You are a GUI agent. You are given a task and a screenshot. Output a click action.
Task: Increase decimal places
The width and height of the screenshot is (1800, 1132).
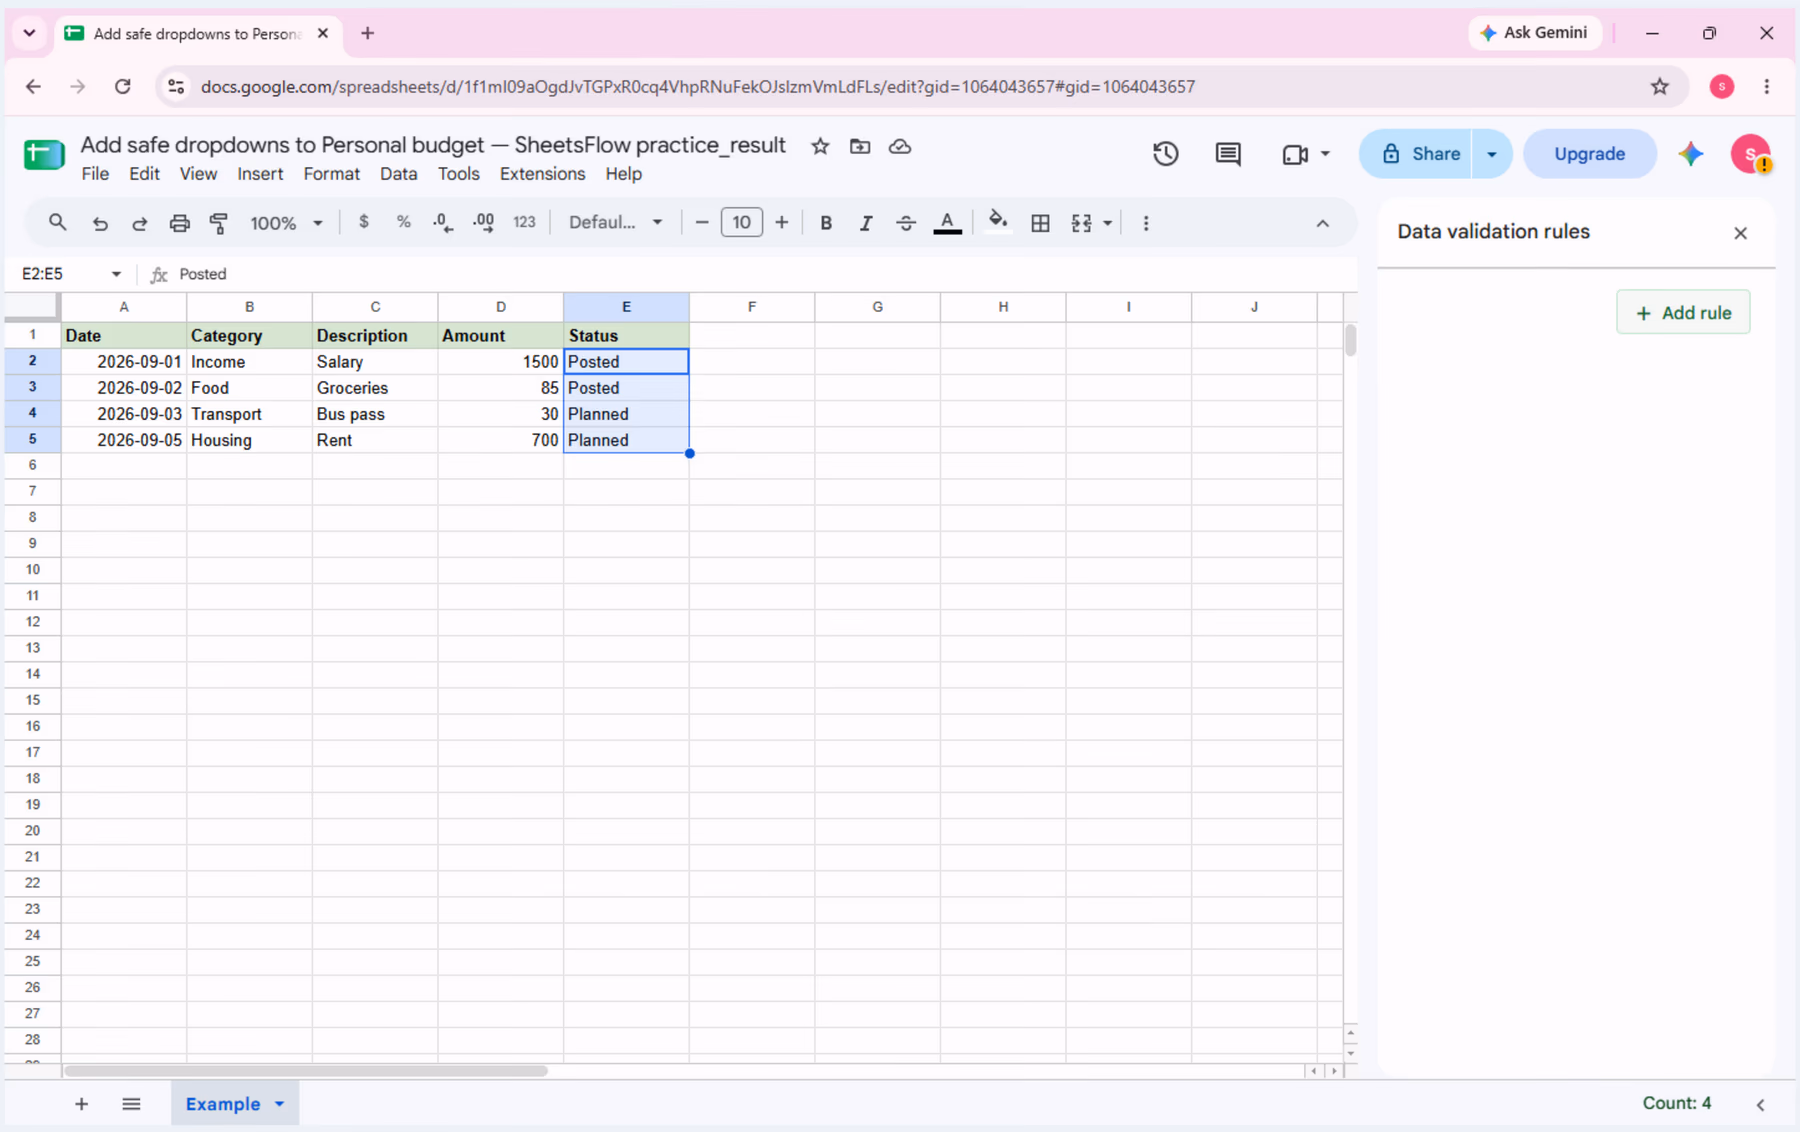484,222
